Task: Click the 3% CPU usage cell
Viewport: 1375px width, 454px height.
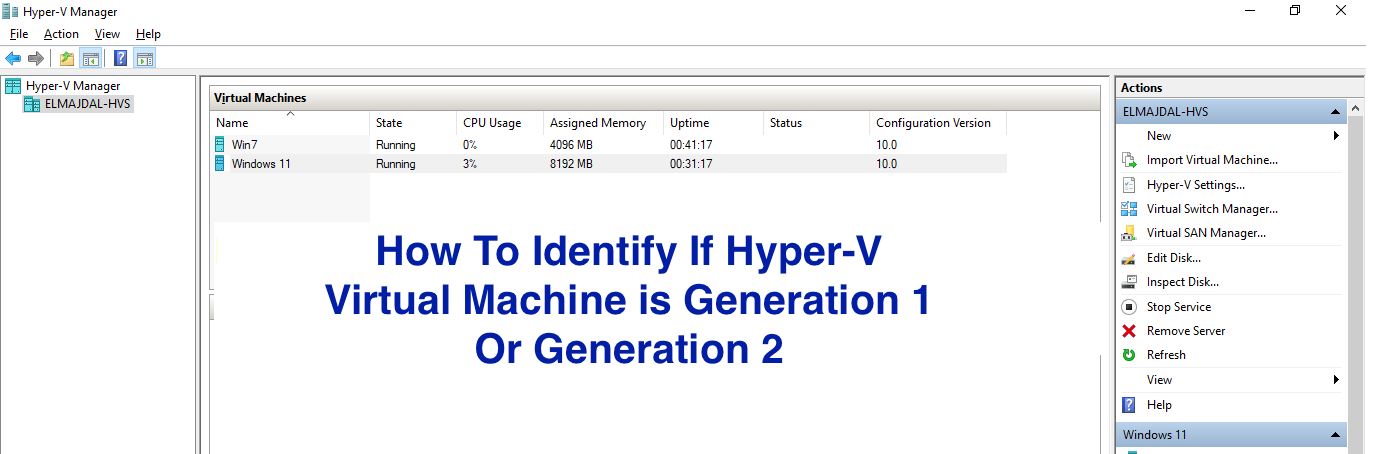Action: [x=470, y=164]
